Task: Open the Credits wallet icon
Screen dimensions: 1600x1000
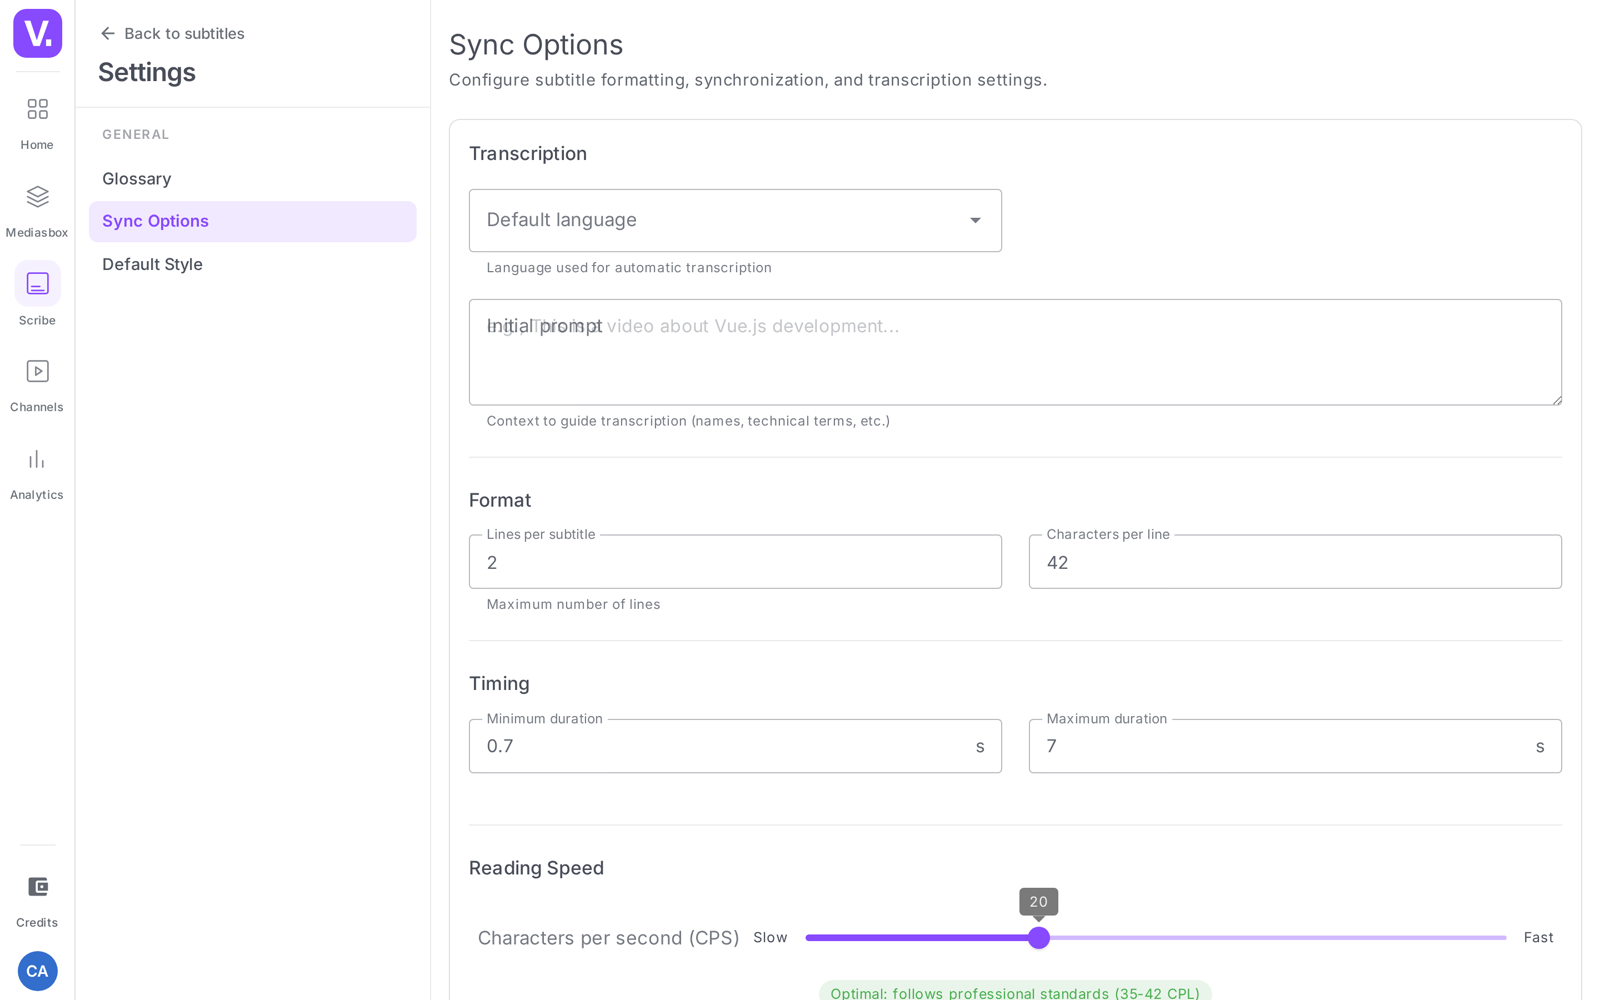Action: [37, 887]
